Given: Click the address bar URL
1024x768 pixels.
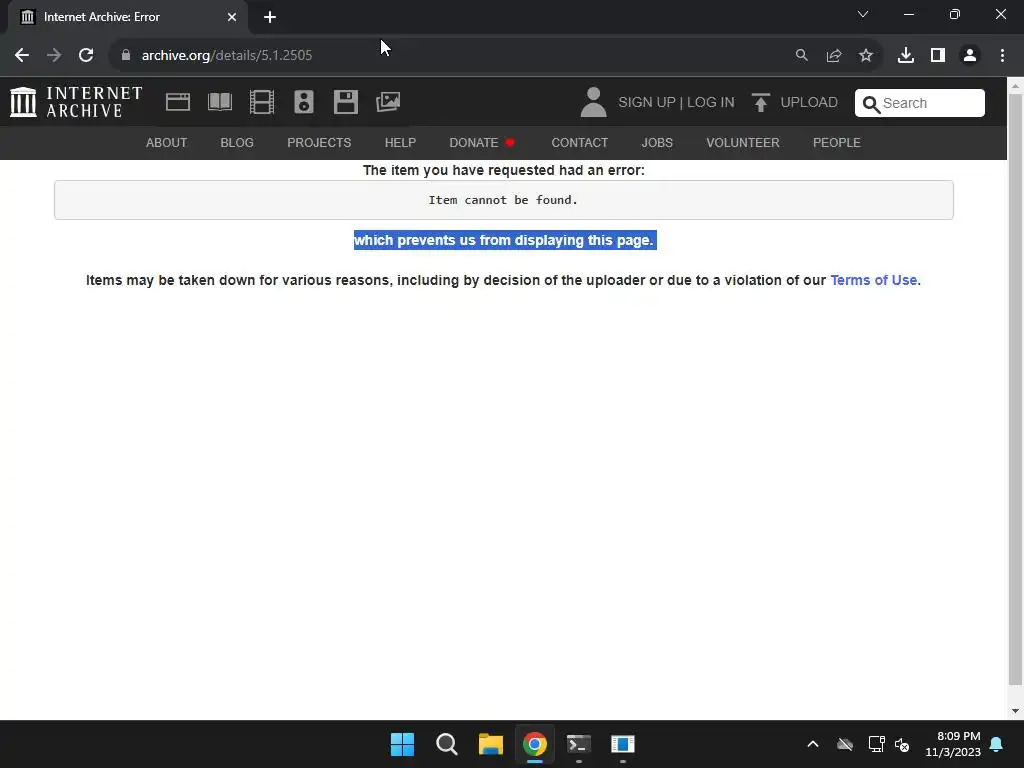Looking at the screenshot, I should pyautogui.click(x=227, y=55).
